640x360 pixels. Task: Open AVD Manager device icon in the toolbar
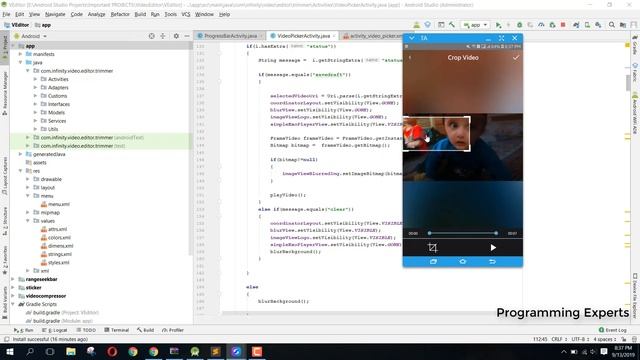[x=587, y=25]
